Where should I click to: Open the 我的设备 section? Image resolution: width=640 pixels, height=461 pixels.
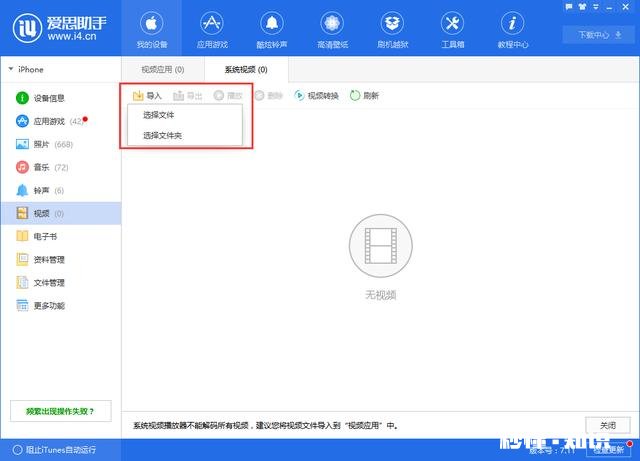coord(151,29)
